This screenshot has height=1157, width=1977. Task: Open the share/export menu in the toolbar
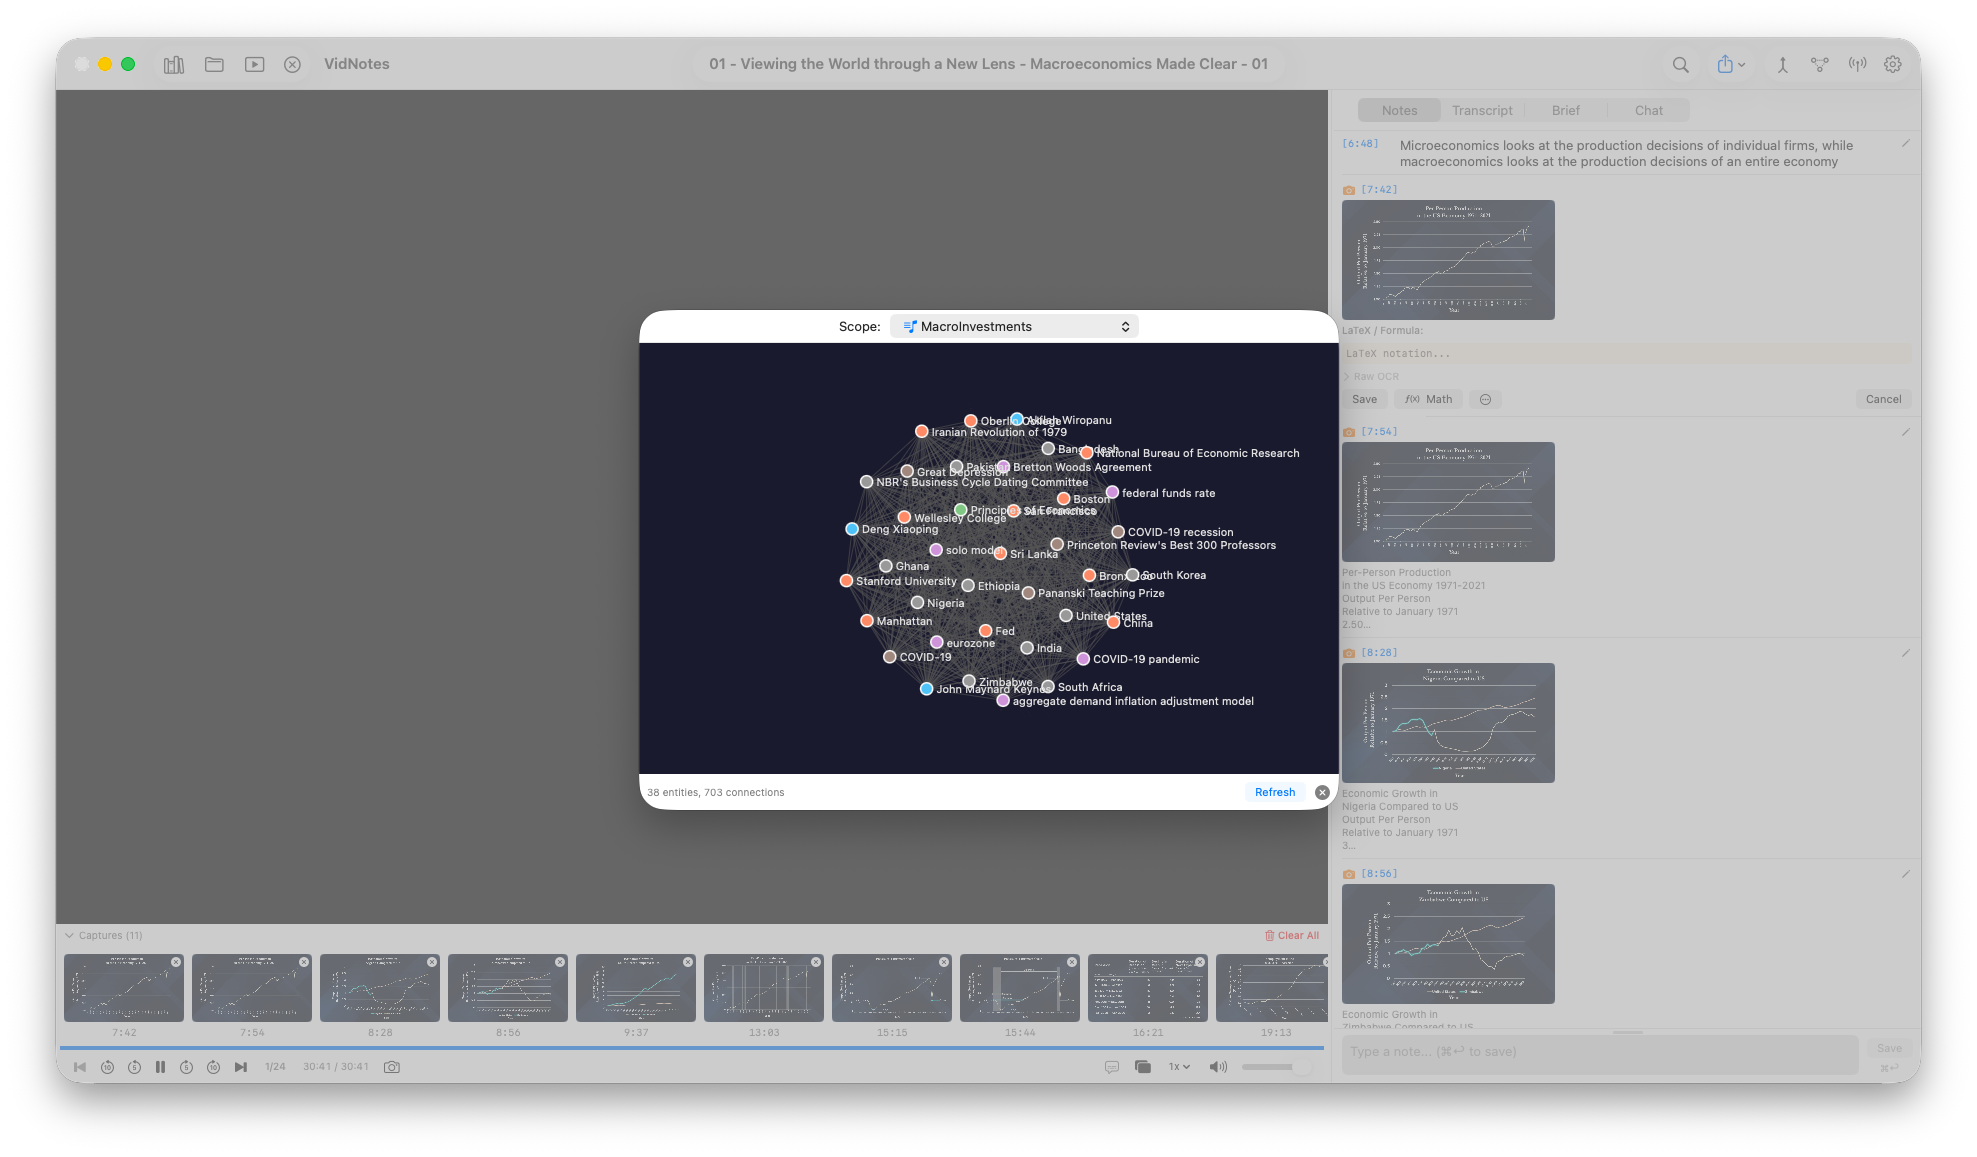tap(1731, 64)
